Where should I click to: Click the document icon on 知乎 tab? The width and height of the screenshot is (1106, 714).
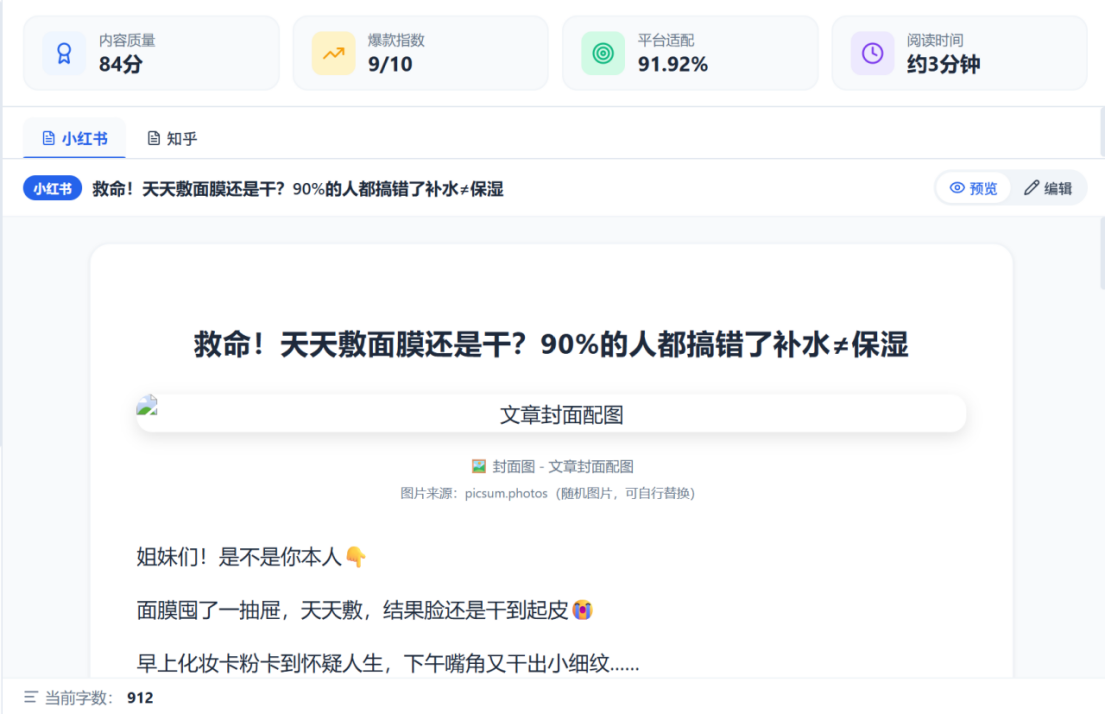pyautogui.click(x=153, y=138)
